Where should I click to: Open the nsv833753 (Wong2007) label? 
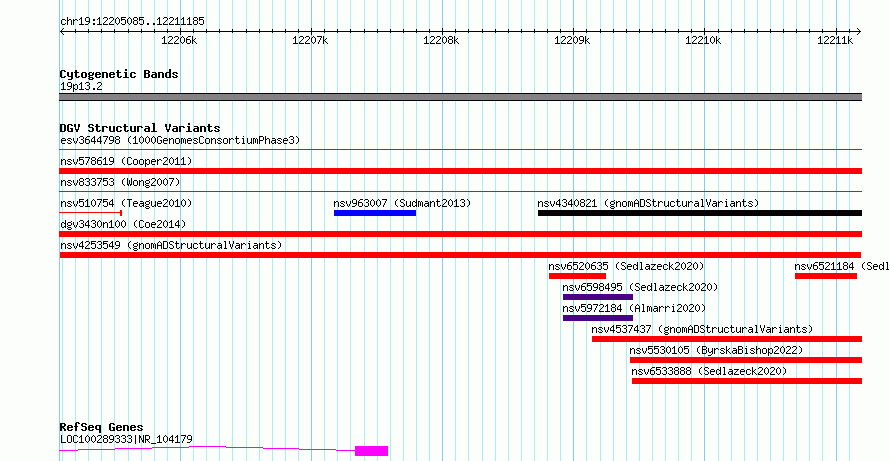pyautogui.click(x=120, y=182)
